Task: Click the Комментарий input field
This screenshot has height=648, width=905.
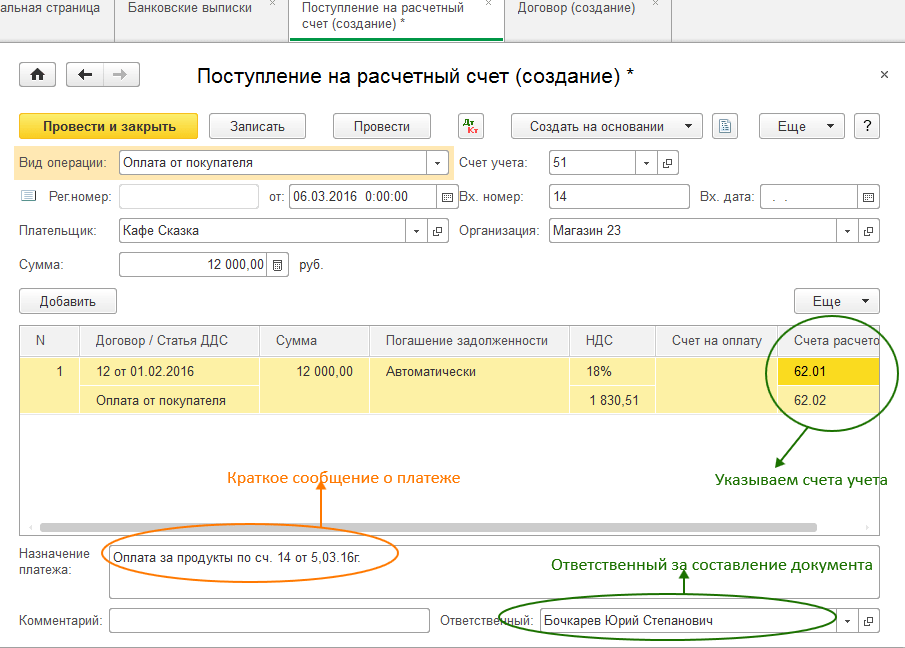Action: (270, 621)
